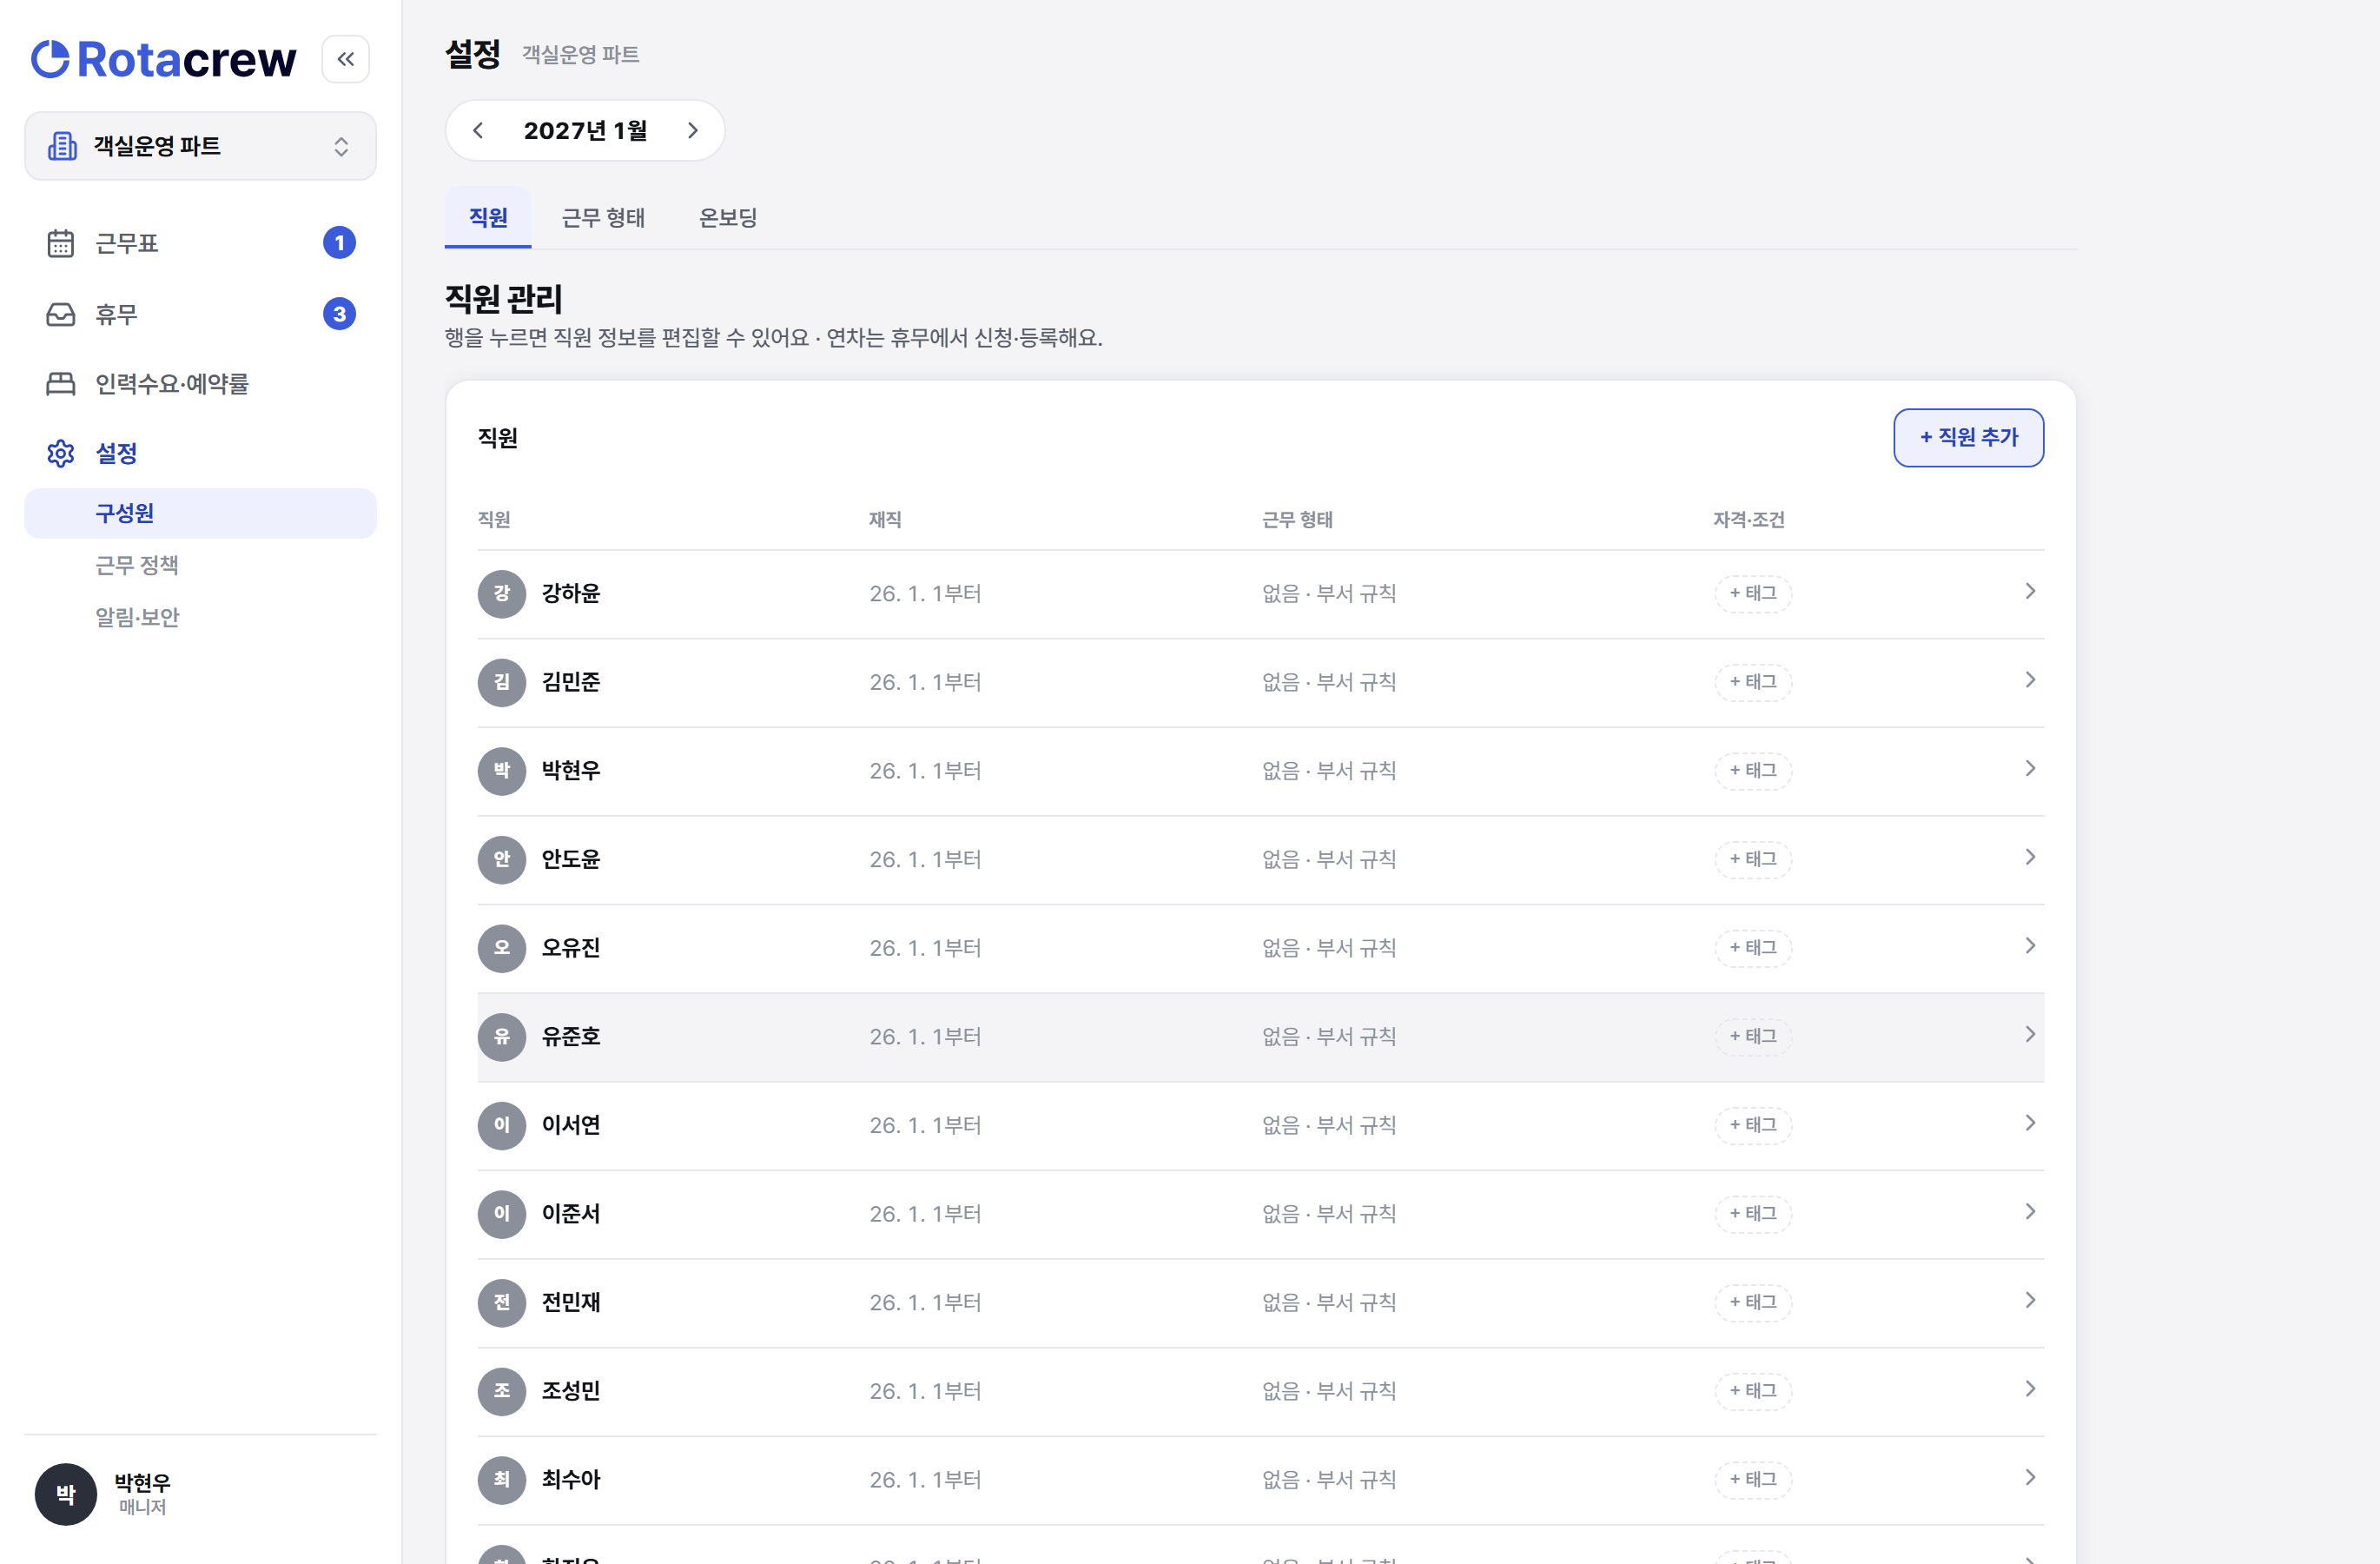Image resolution: width=2380 pixels, height=1564 pixels.
Task: Click 박현우 row avatar in employee table
Action: (502, 770)
